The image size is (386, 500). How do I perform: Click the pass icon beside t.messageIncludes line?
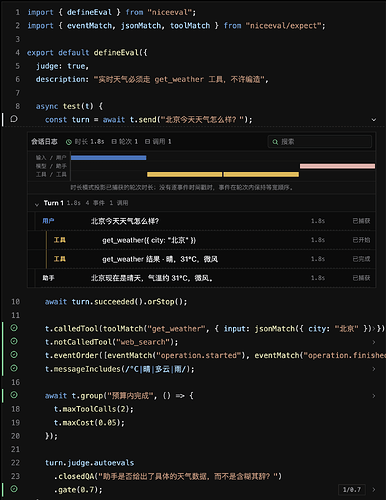click(x=14, y=368)
